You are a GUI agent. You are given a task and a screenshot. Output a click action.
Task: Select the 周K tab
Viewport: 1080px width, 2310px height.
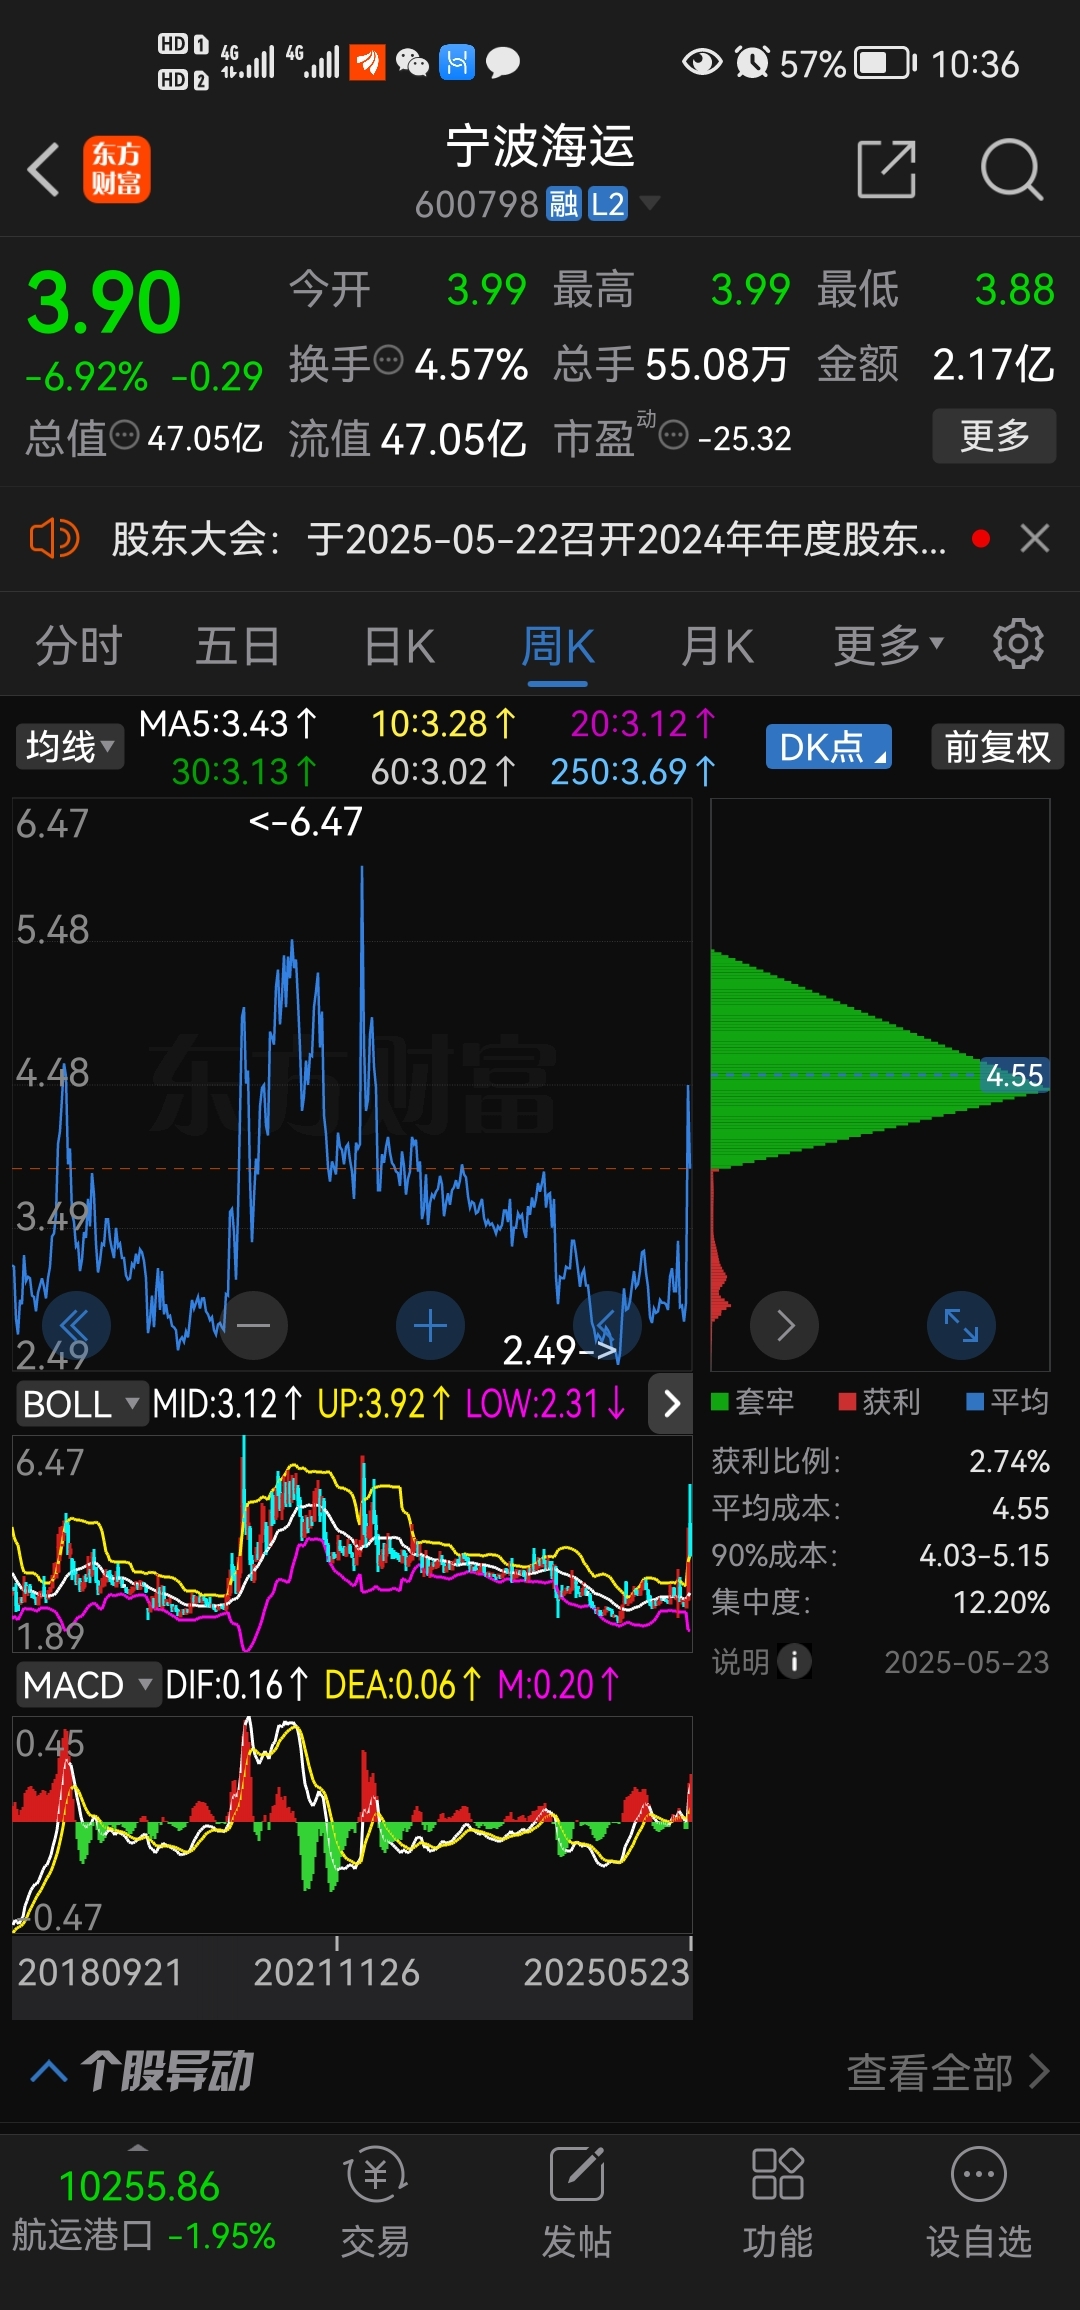tap(558, 646)
